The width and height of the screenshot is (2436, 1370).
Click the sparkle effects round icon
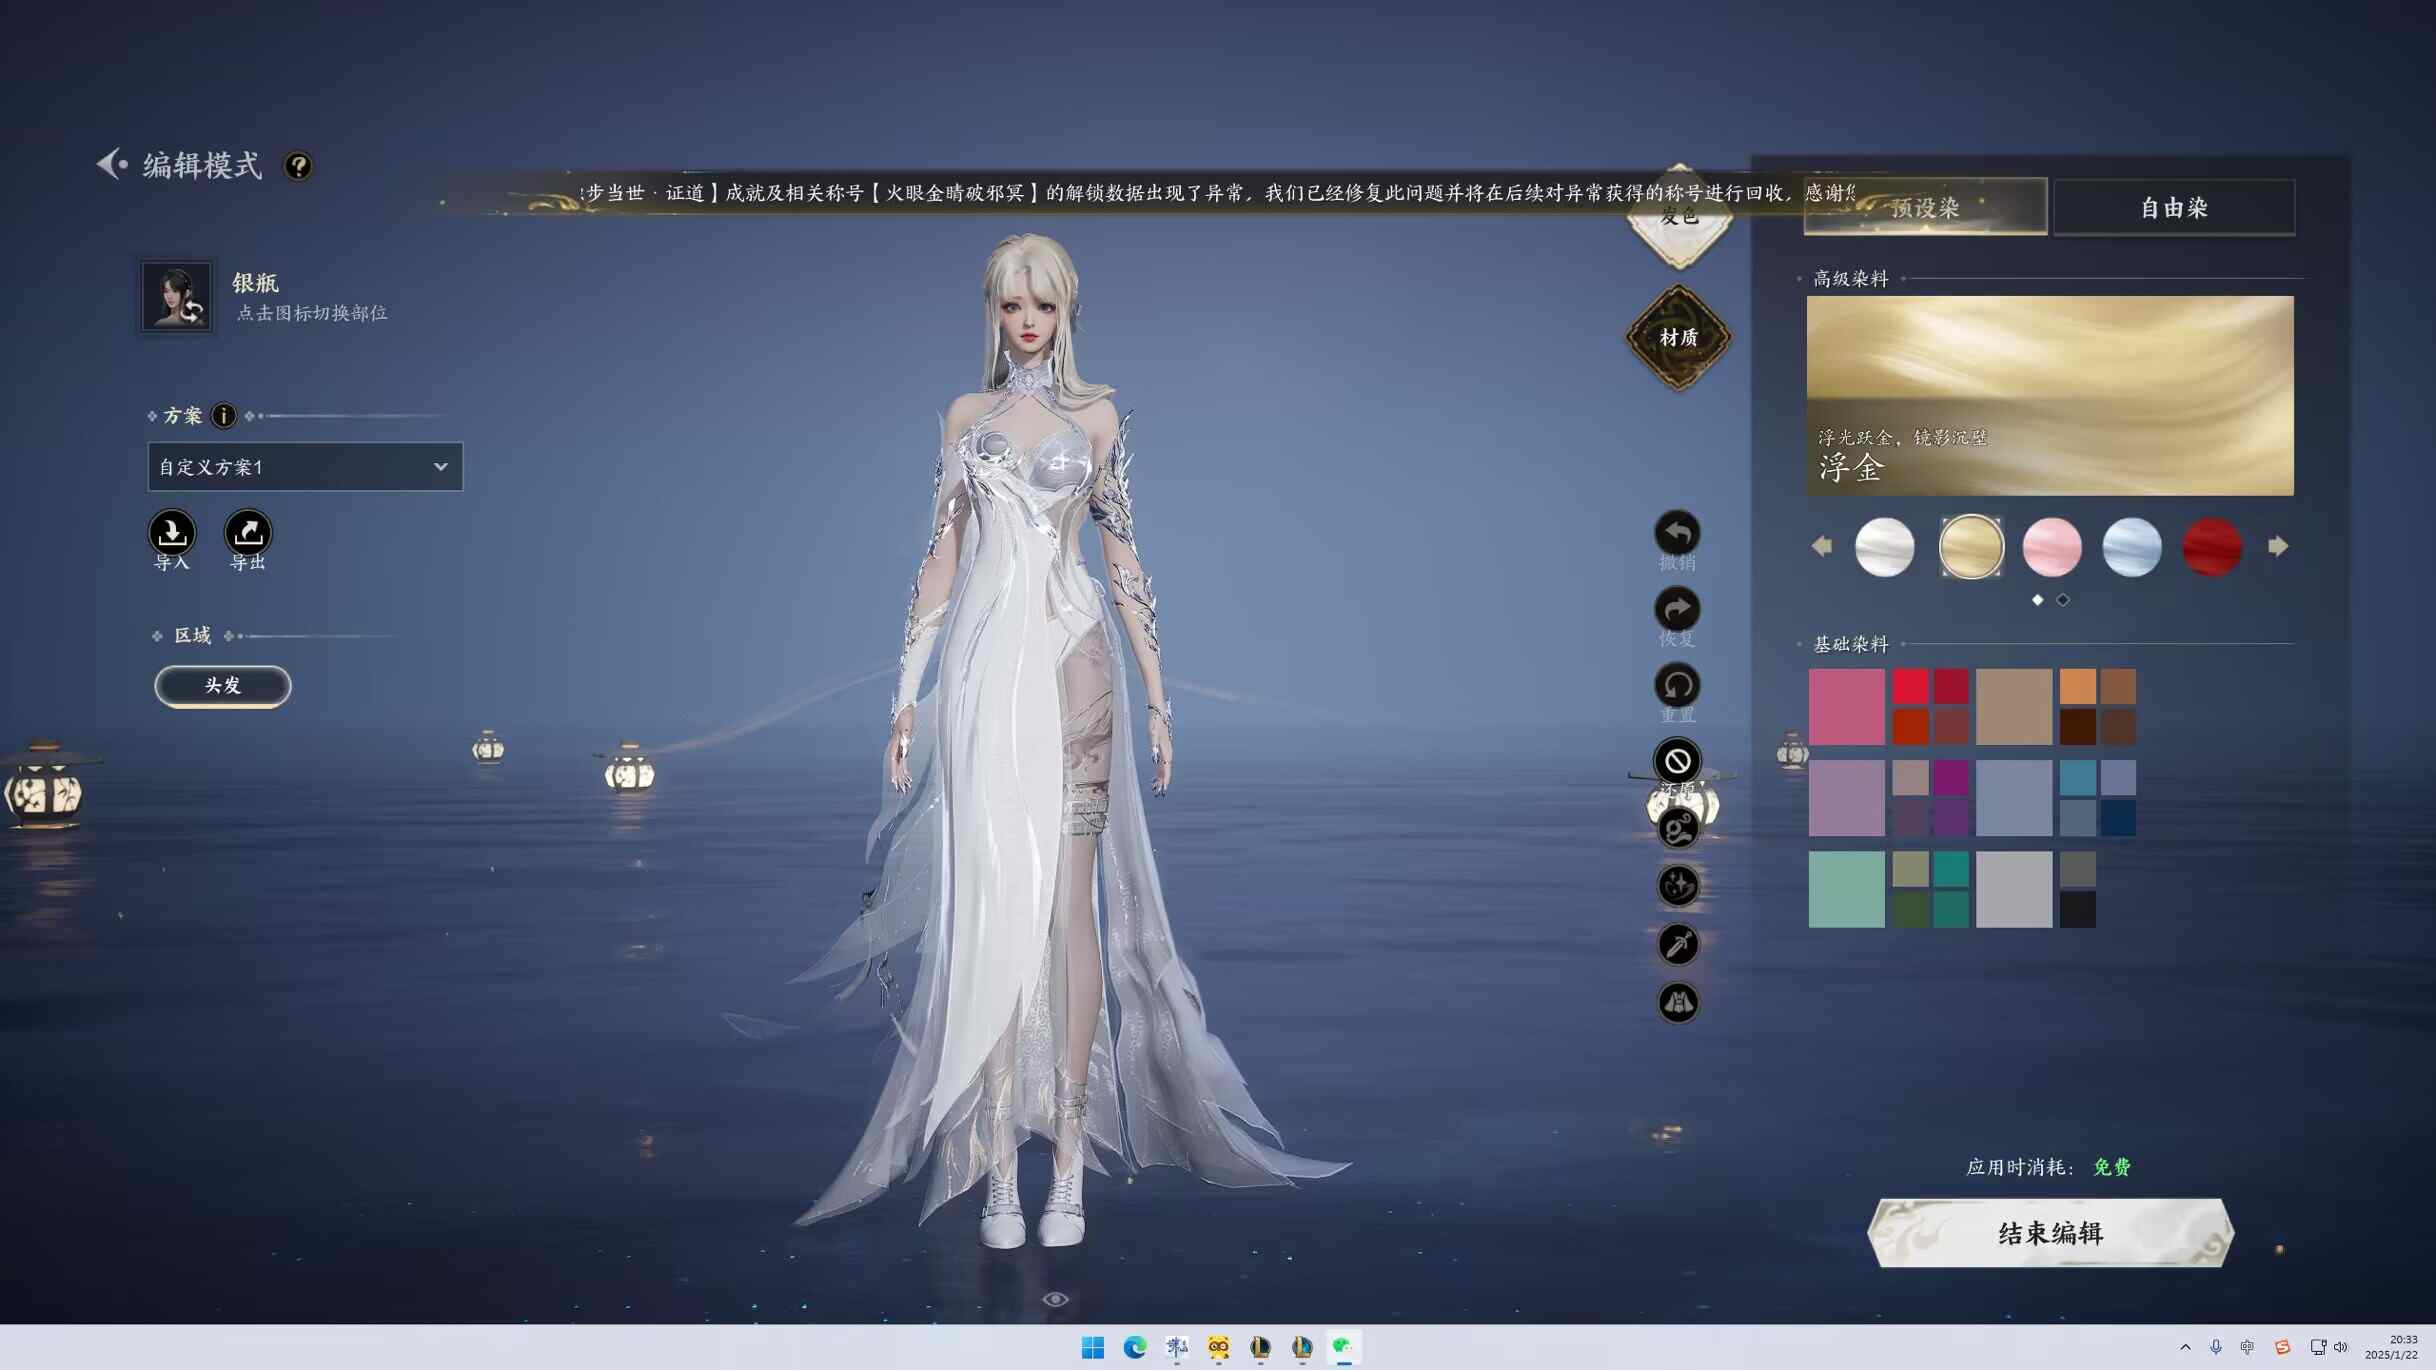click(x=1678, y=886)
